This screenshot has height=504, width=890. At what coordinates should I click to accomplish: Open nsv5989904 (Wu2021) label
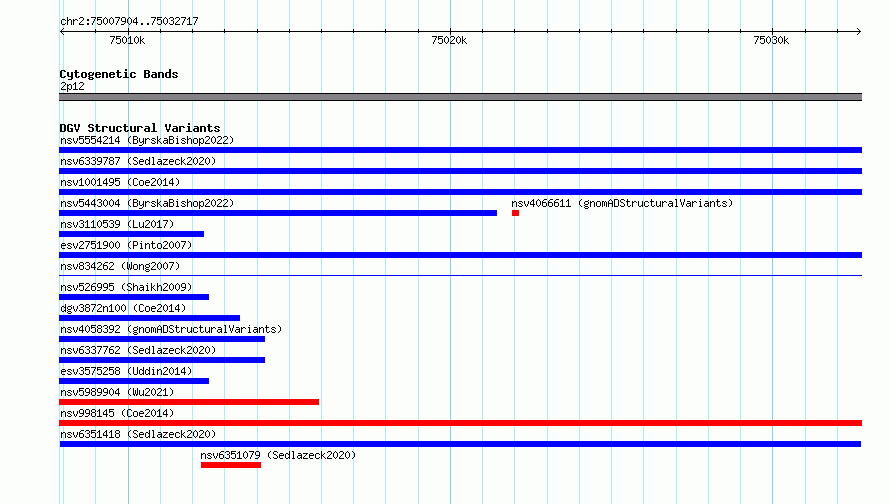[117, 392]
